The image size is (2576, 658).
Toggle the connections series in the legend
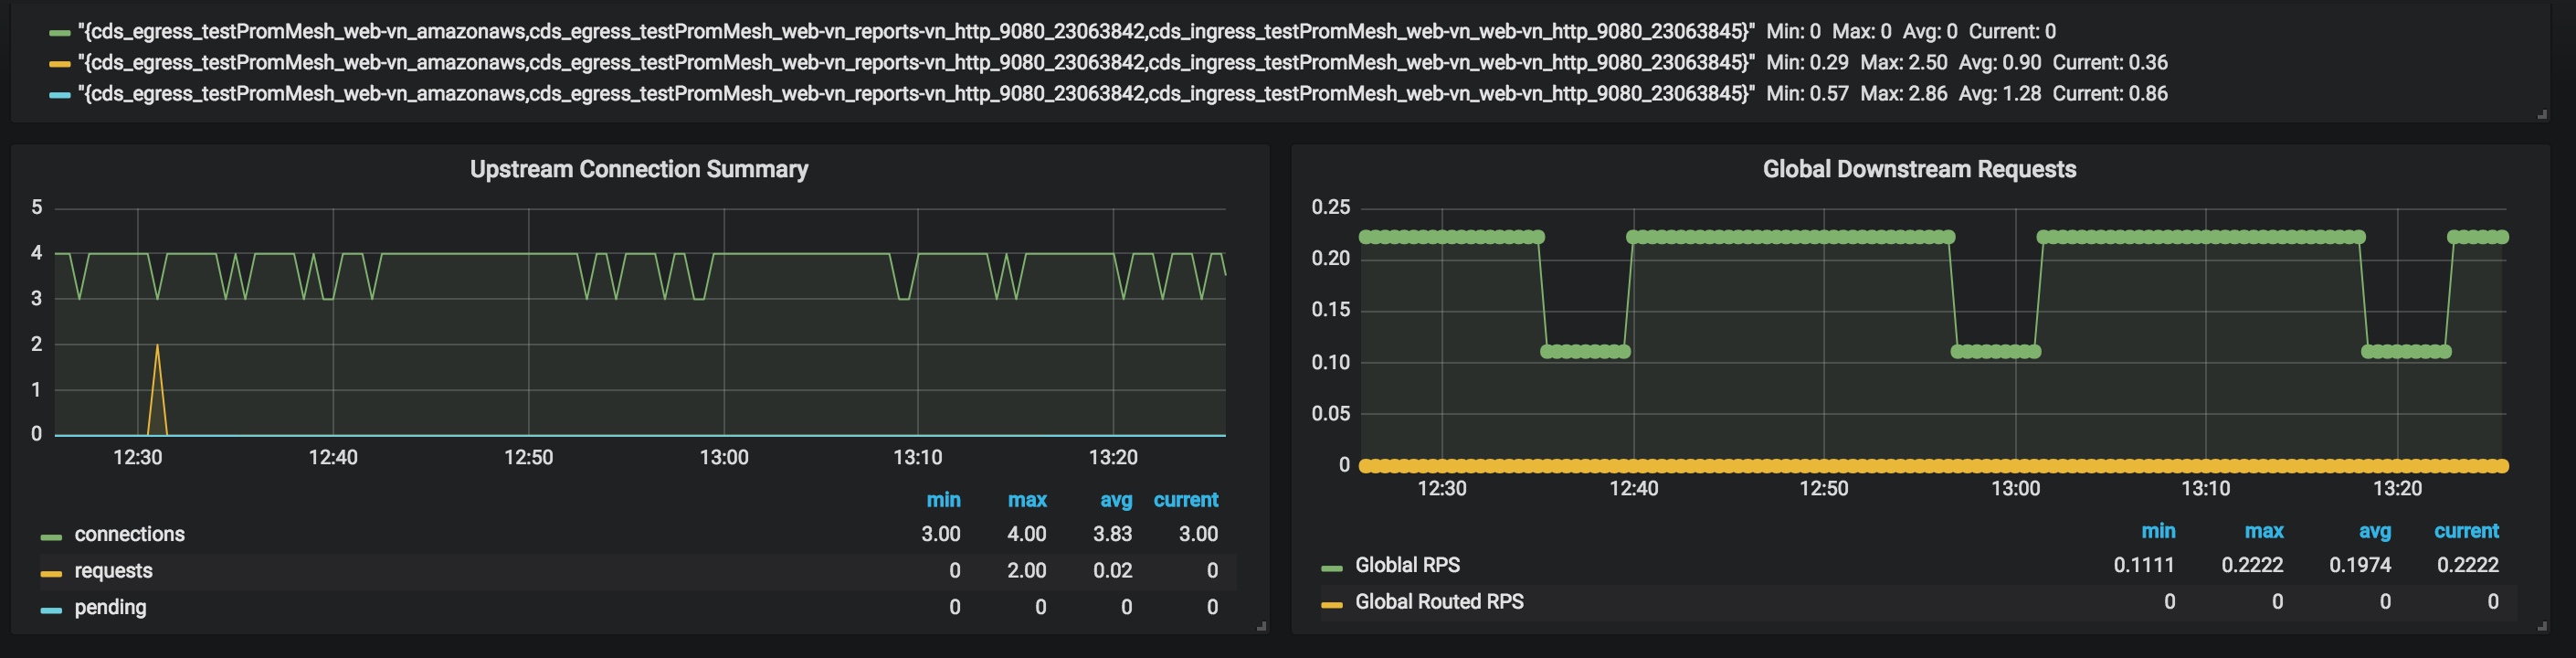click(129, 534)
